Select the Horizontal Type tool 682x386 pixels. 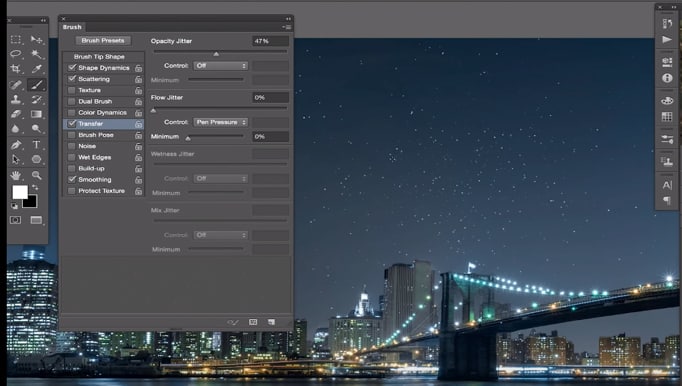pyautogui.click(x=37, y=144)
